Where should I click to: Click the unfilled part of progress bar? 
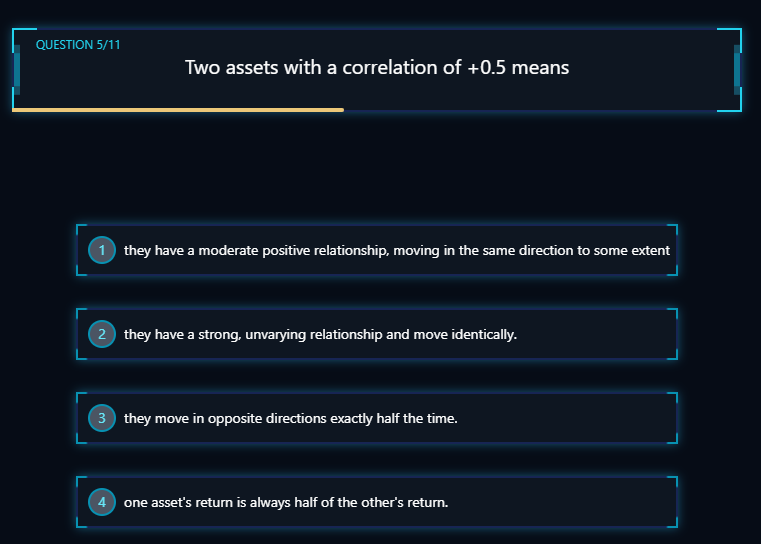pos(540,110)
